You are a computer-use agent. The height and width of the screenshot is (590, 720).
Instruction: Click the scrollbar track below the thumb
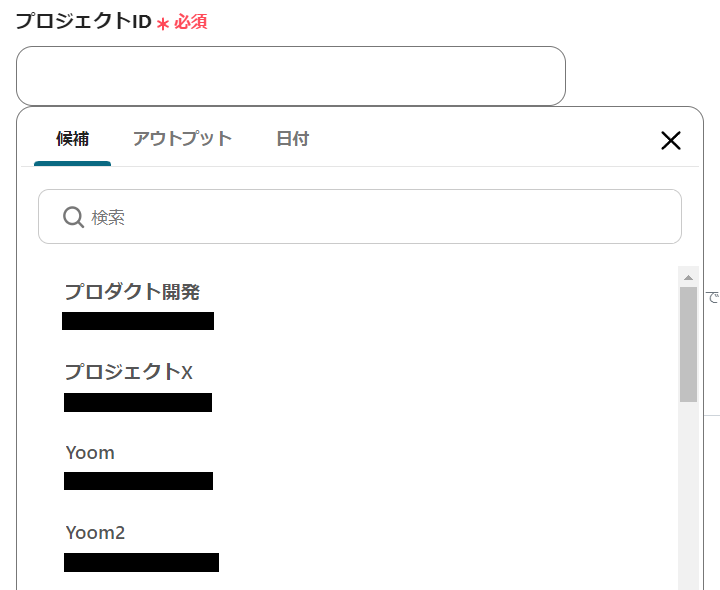click(x=688, y=500)
